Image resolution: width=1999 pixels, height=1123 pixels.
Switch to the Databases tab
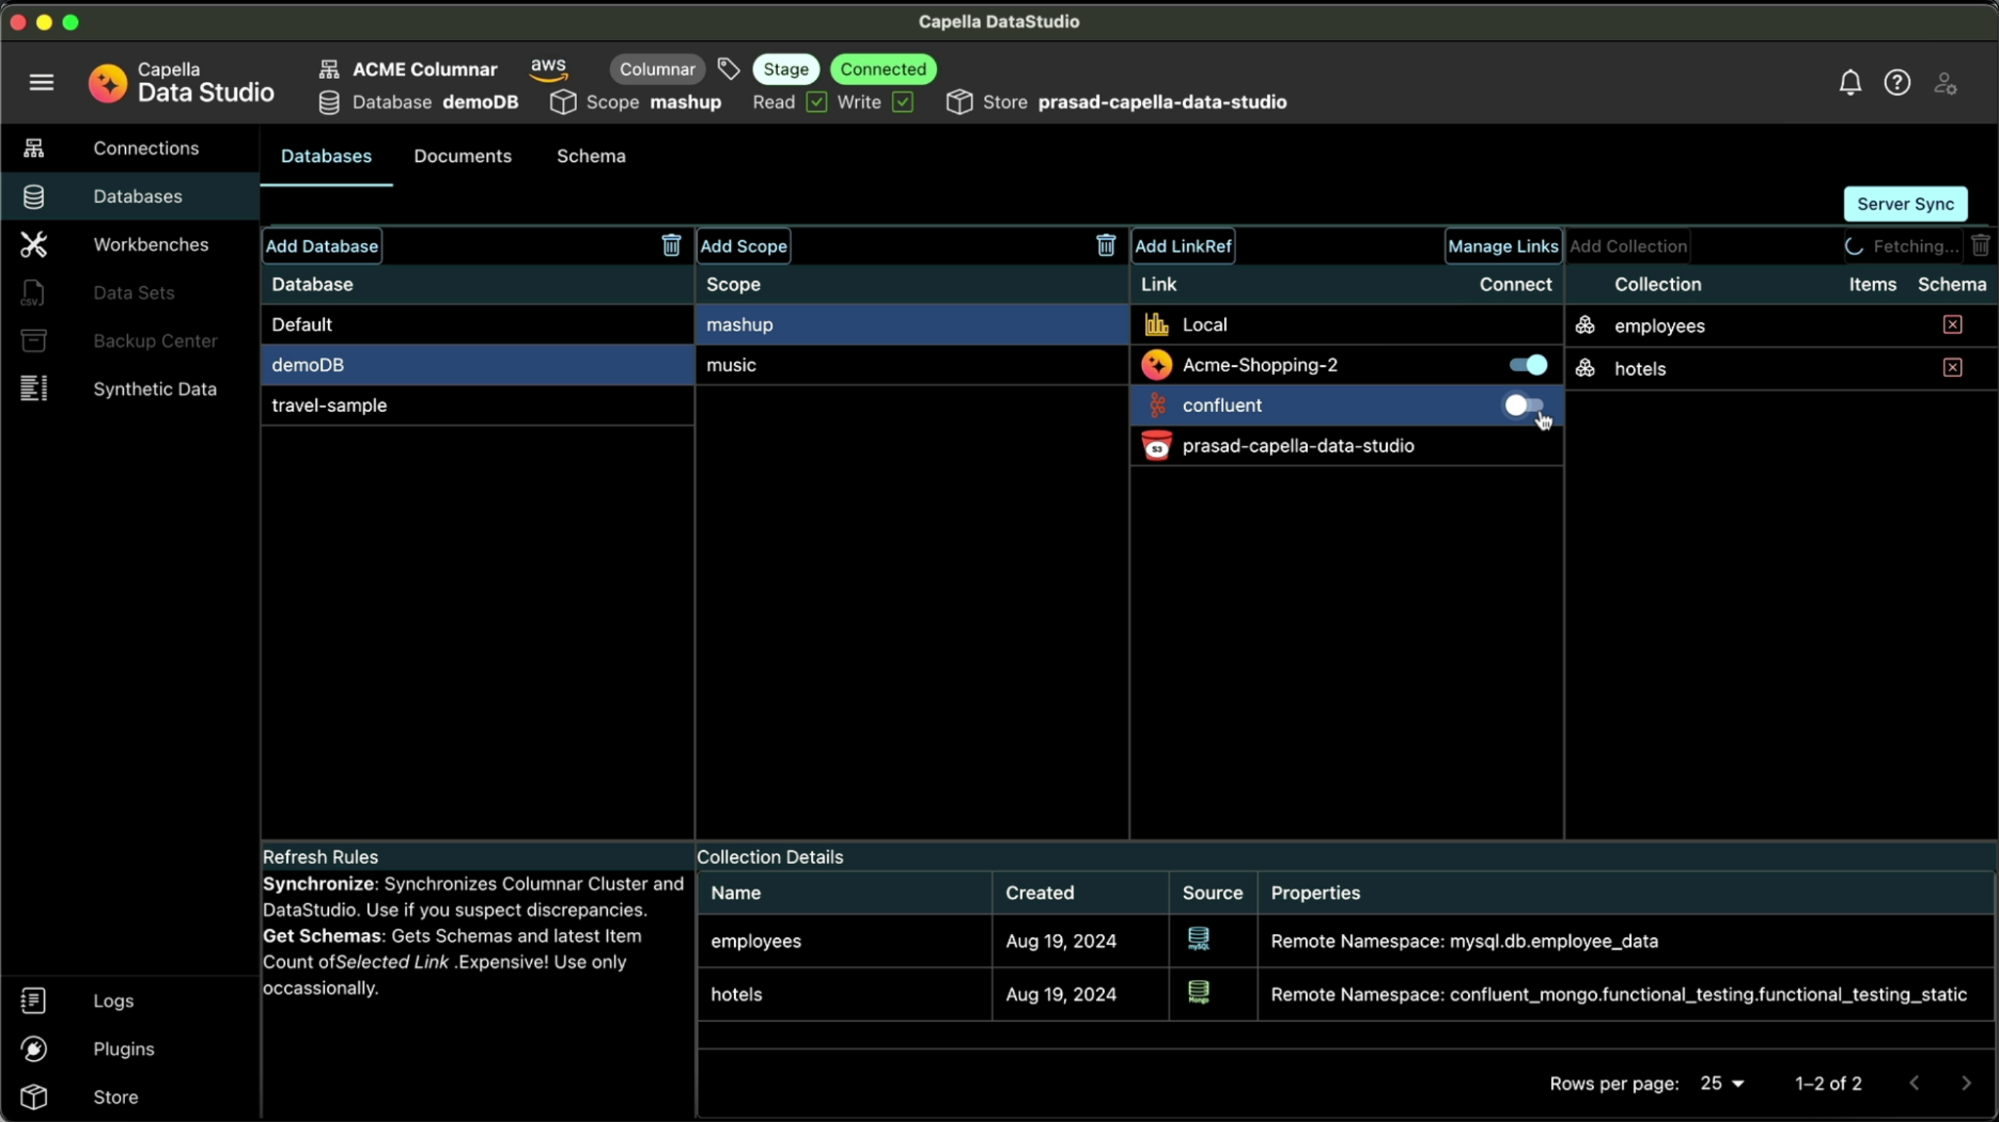(x=326, y=156)
